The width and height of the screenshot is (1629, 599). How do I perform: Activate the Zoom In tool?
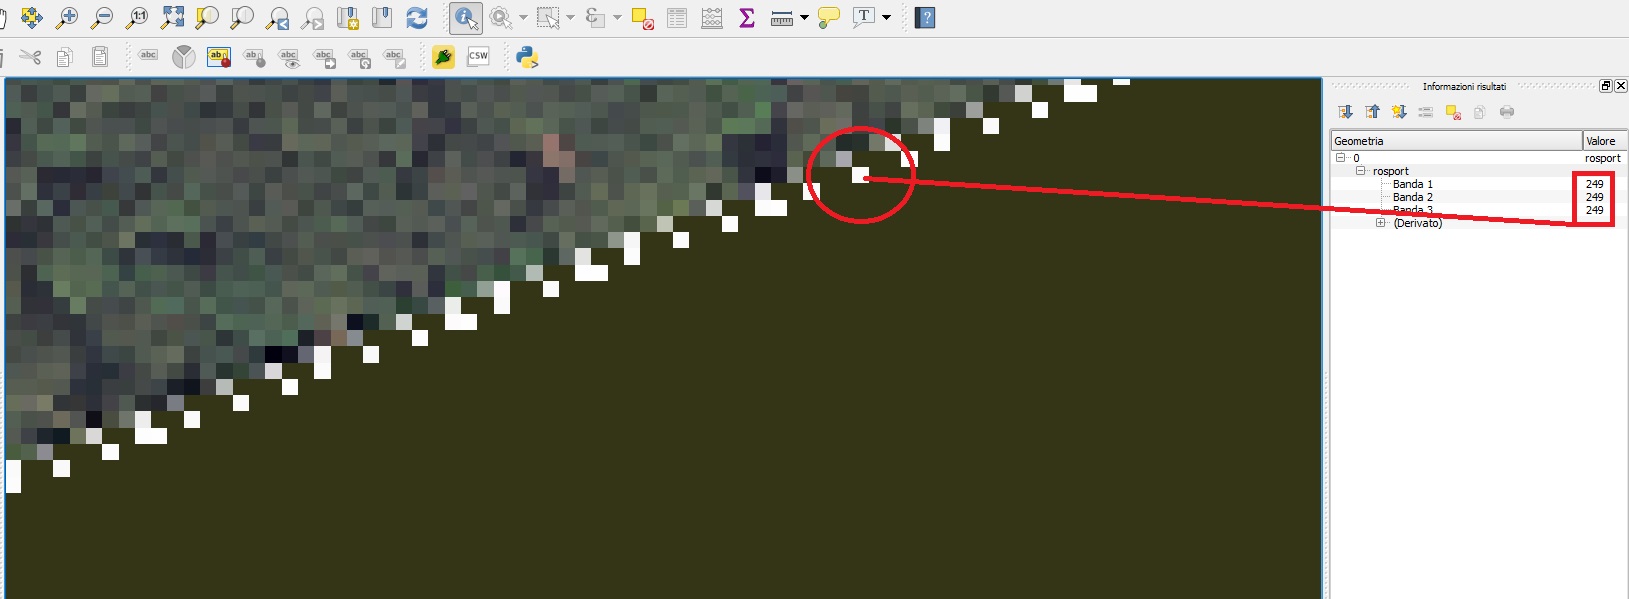click(x=67, y=17)
